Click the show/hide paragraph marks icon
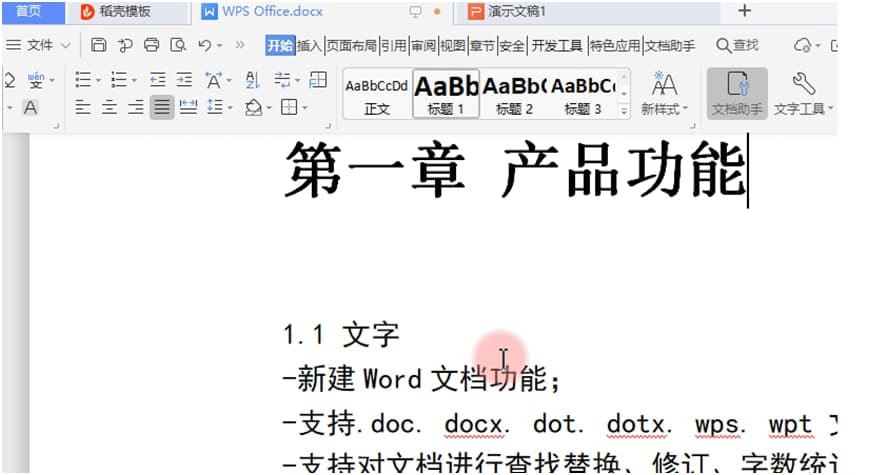The height and width of the screenshot is (475, 869). [x=283, y=80]
